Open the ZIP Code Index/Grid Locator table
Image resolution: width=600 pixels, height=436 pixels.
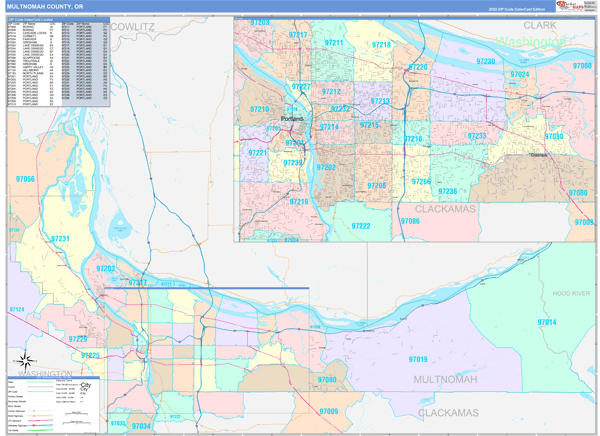pos(58,62)
